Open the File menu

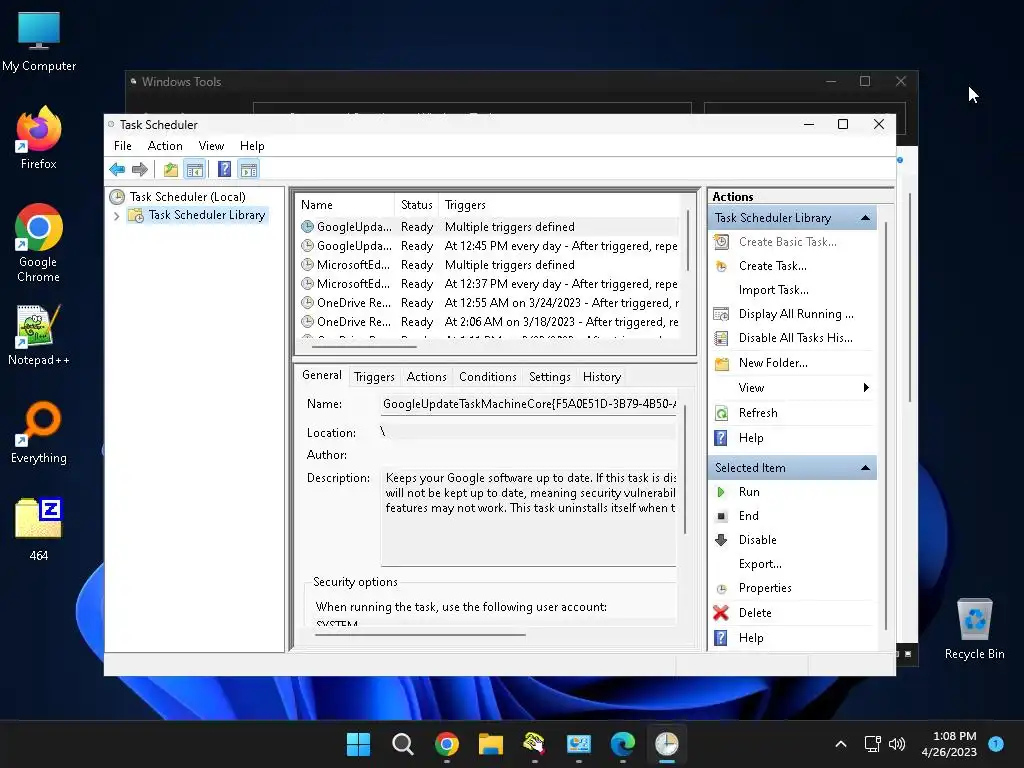(123, 146)
